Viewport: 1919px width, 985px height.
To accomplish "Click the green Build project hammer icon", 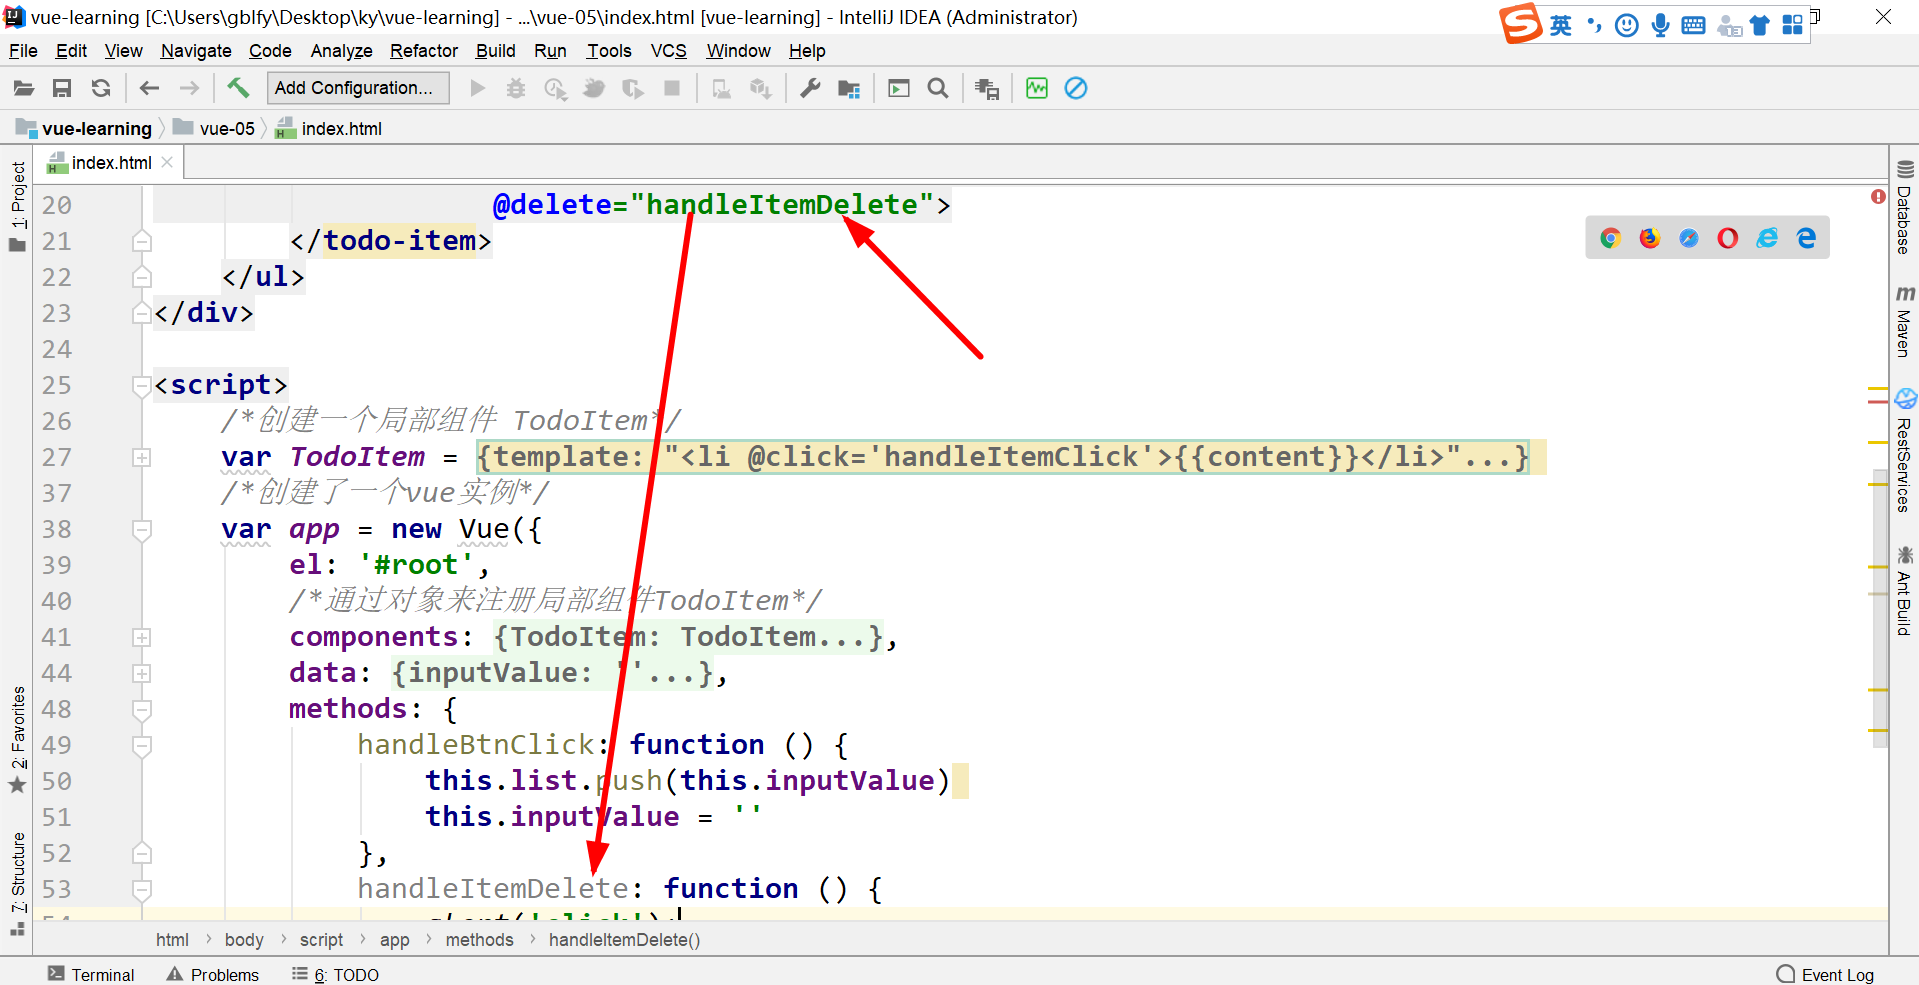I will (238, 88).
